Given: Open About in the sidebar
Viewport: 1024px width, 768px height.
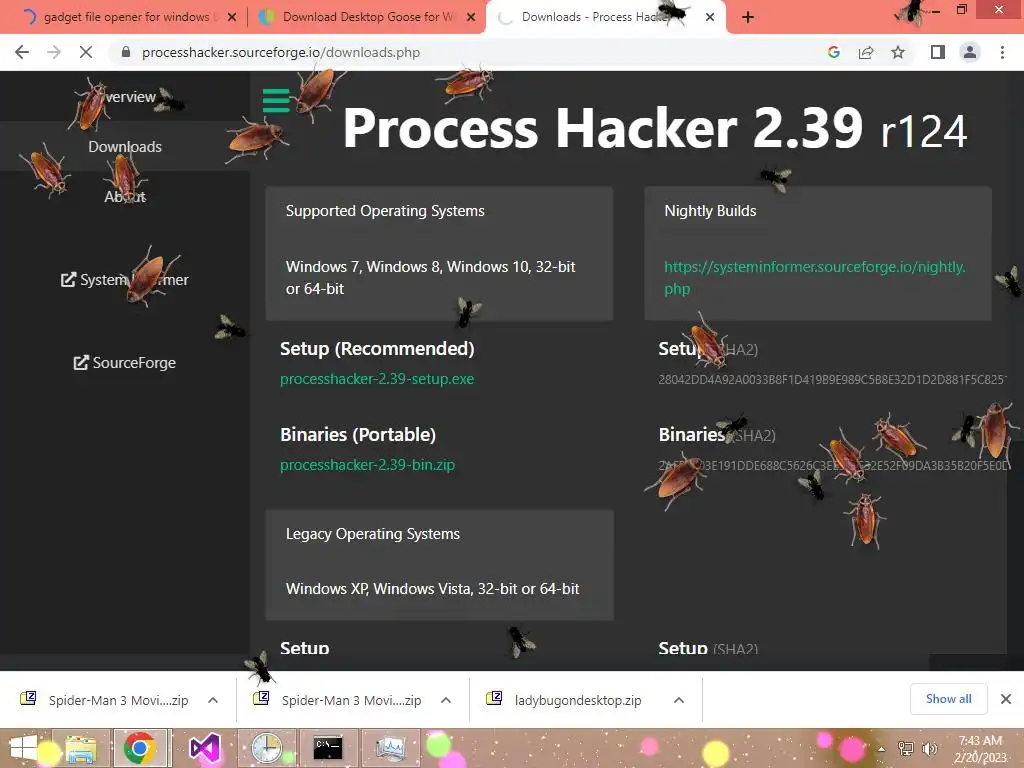Looking at the screenshot, I should 125,197.
